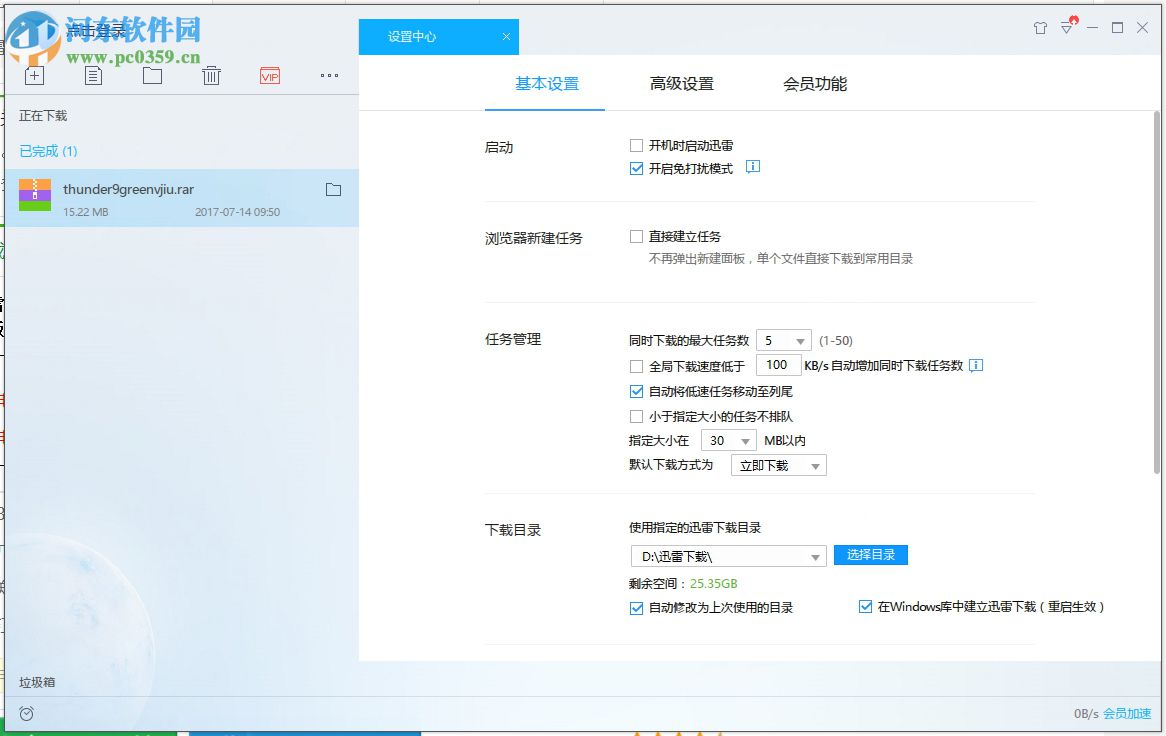The width and height of the screenshot is (1166, 736).
Task: Click the 会员加速 link at bottom right
Action: point(1129,713)
